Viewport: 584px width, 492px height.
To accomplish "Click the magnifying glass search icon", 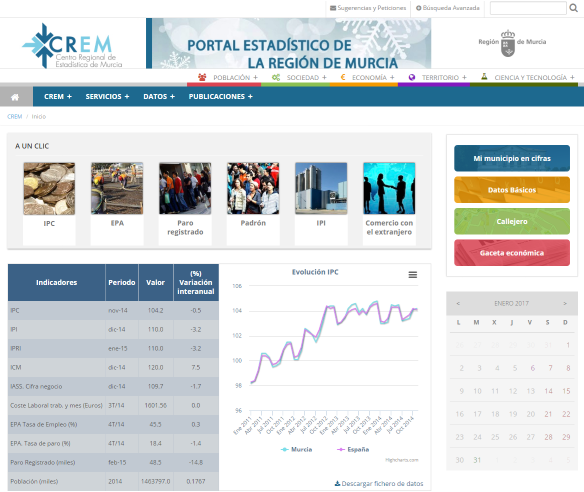I will click(x=573, y=8).
